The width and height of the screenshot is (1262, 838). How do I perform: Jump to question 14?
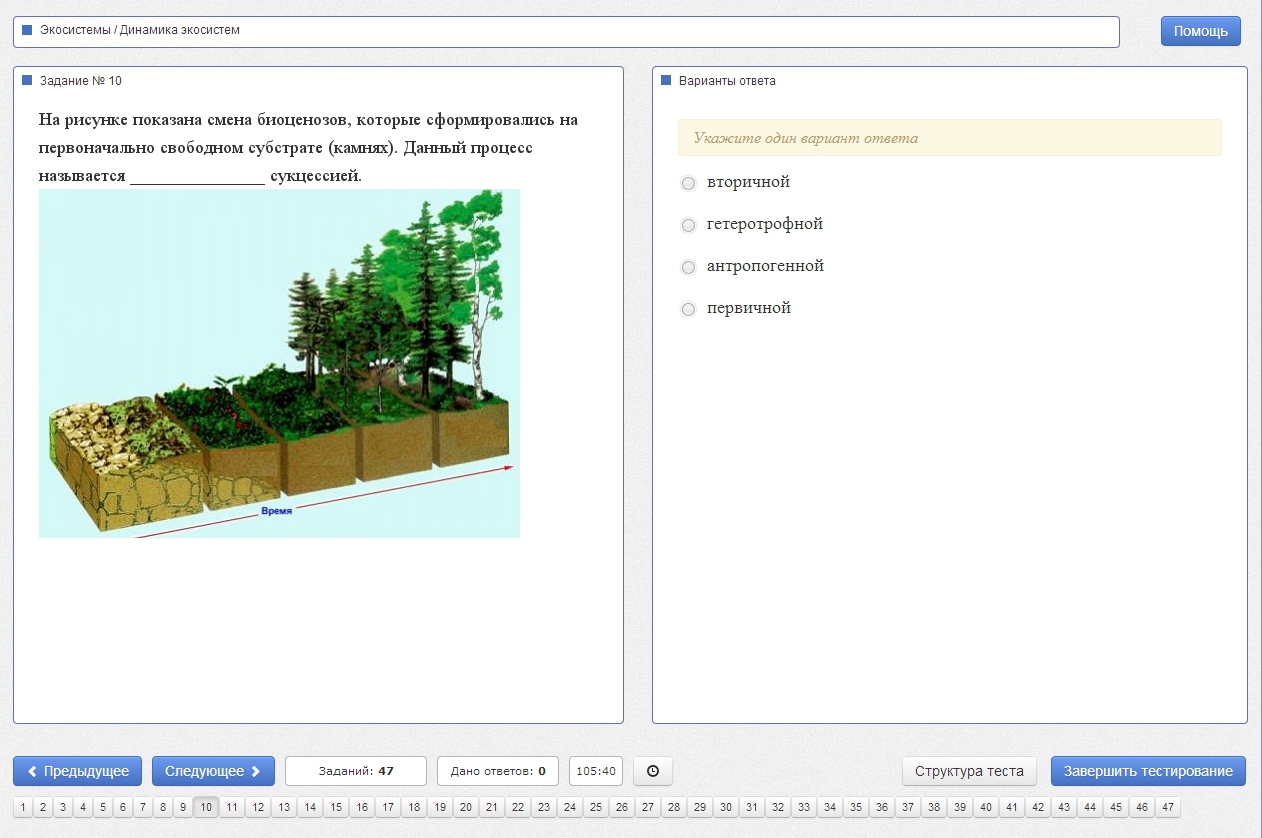click(x=310, y=807)
